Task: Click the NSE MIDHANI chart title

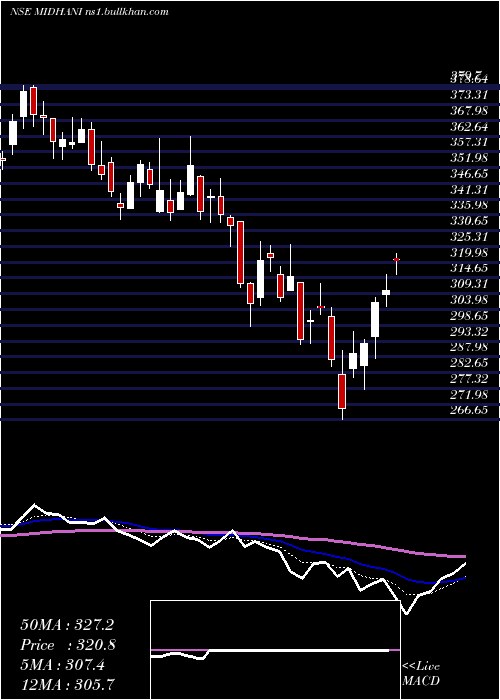Action: tap(89, 12)
